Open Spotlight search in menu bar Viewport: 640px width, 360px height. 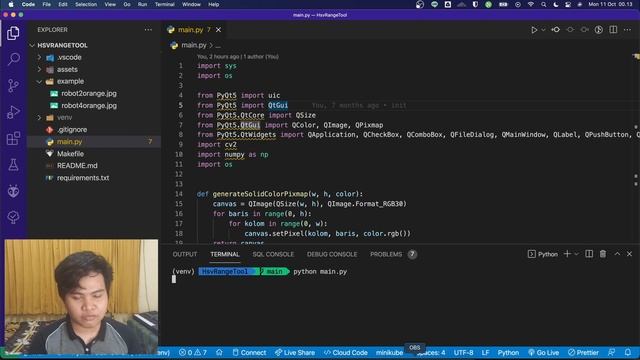point(543,4)
